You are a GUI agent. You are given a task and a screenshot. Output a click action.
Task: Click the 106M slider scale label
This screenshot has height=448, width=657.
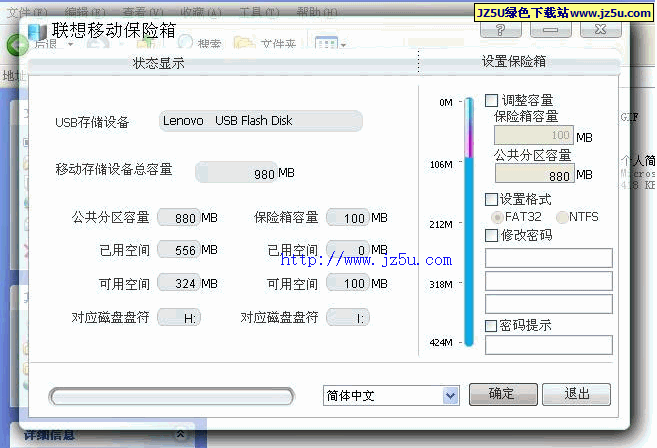tap(441, 164)
